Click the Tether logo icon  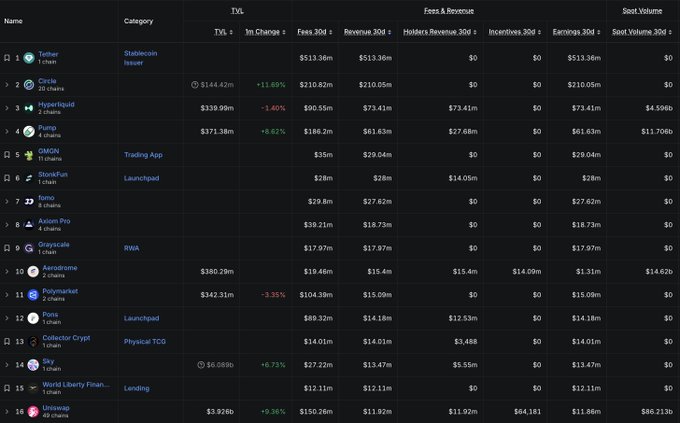(29, 58)
